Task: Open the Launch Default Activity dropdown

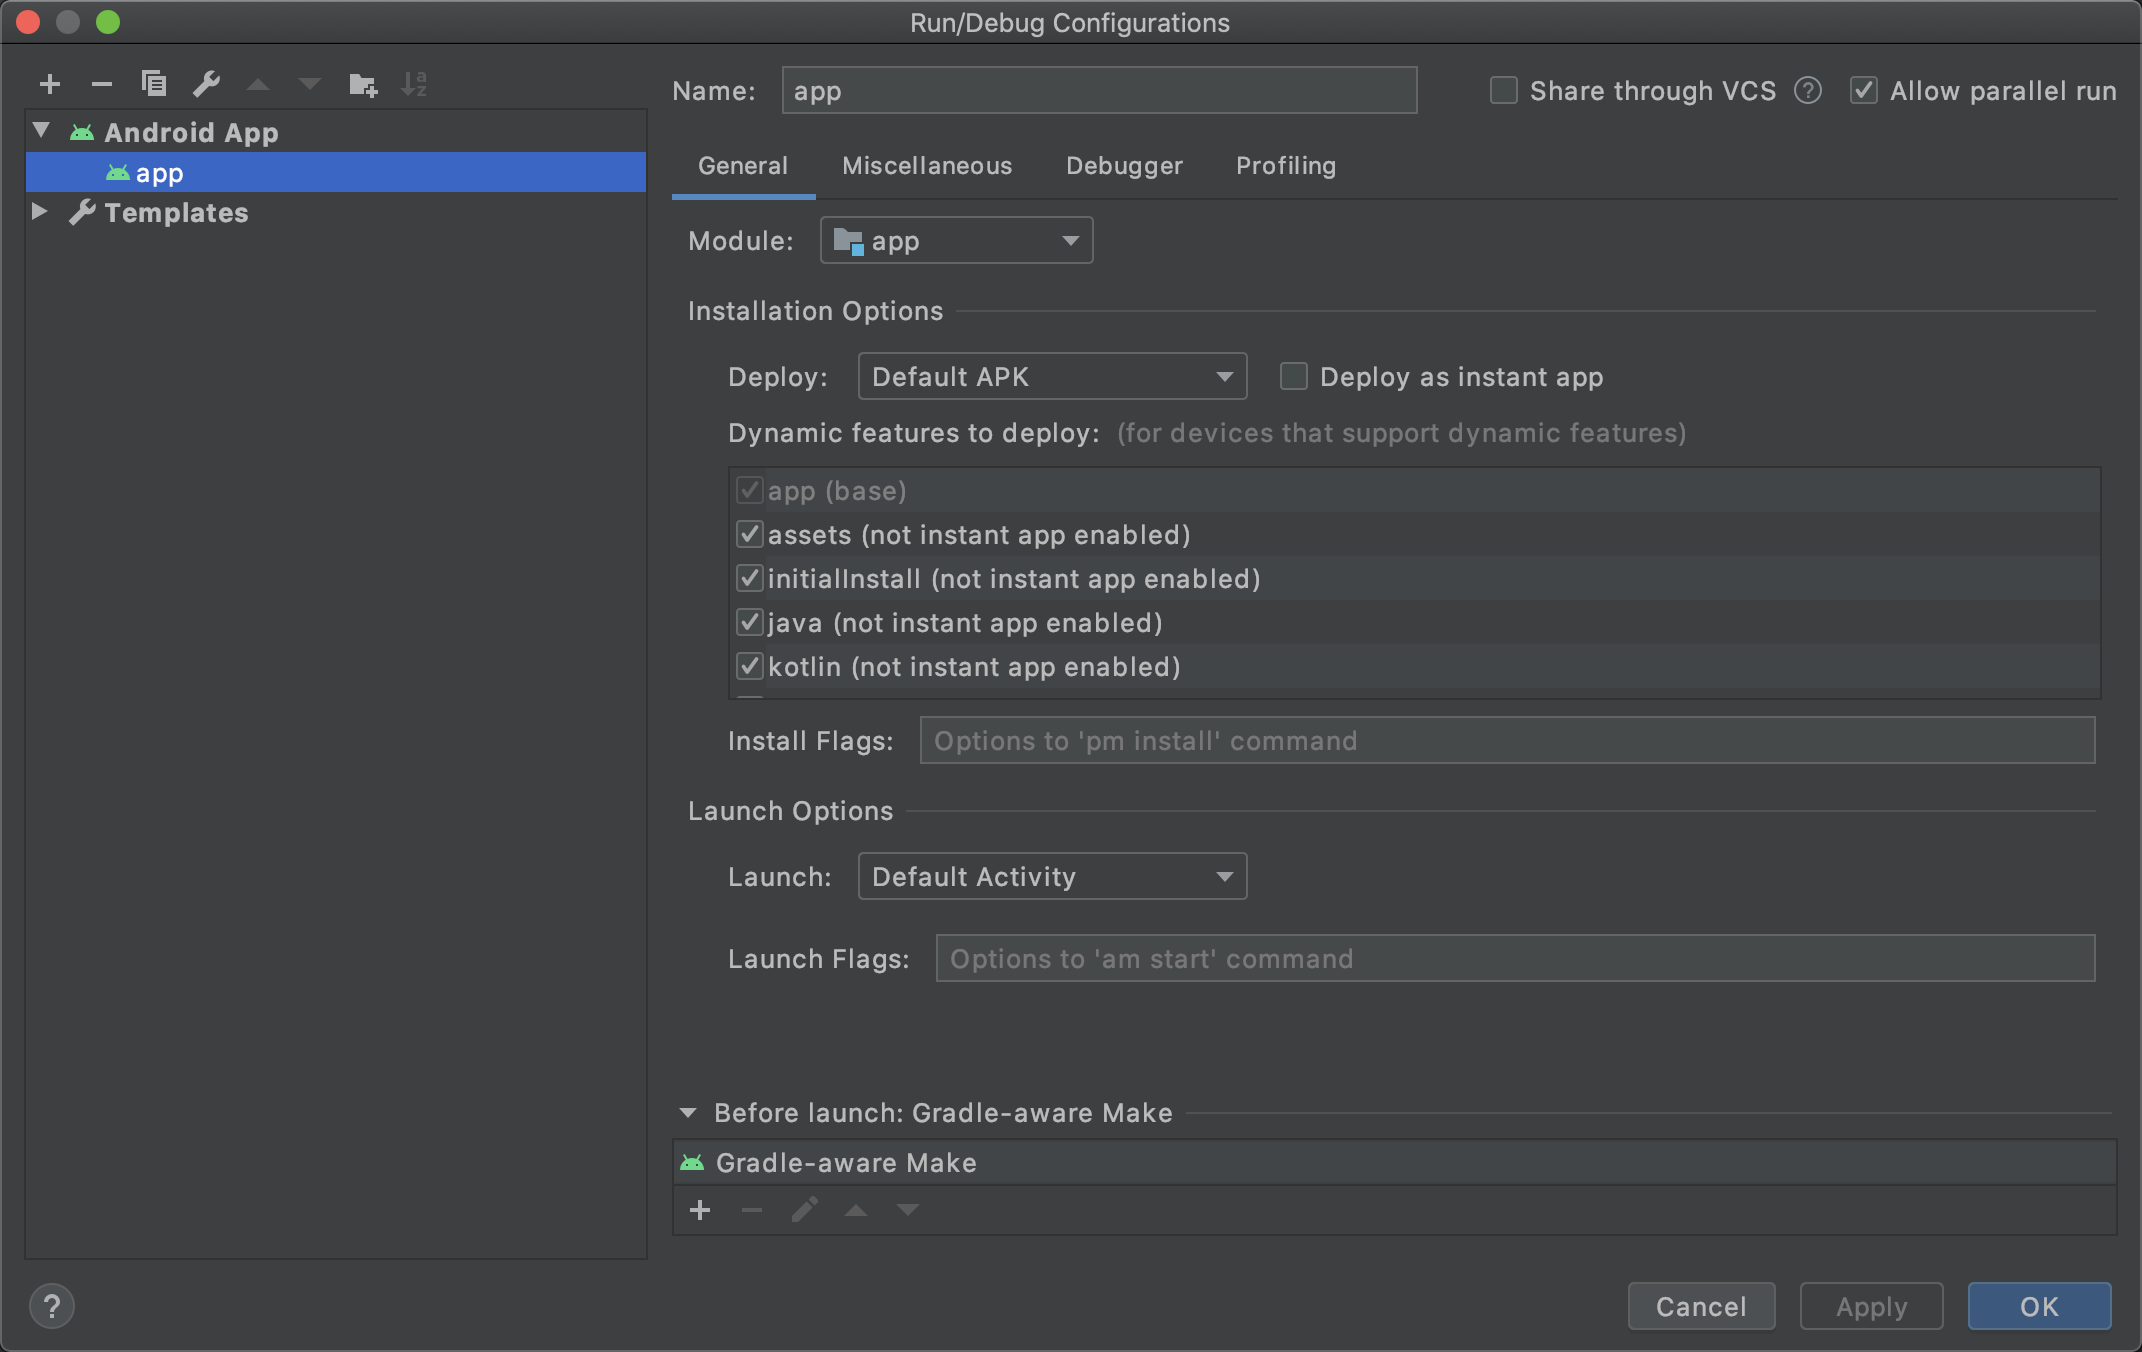Action: pyautogui.click(x=1052, y=877)
